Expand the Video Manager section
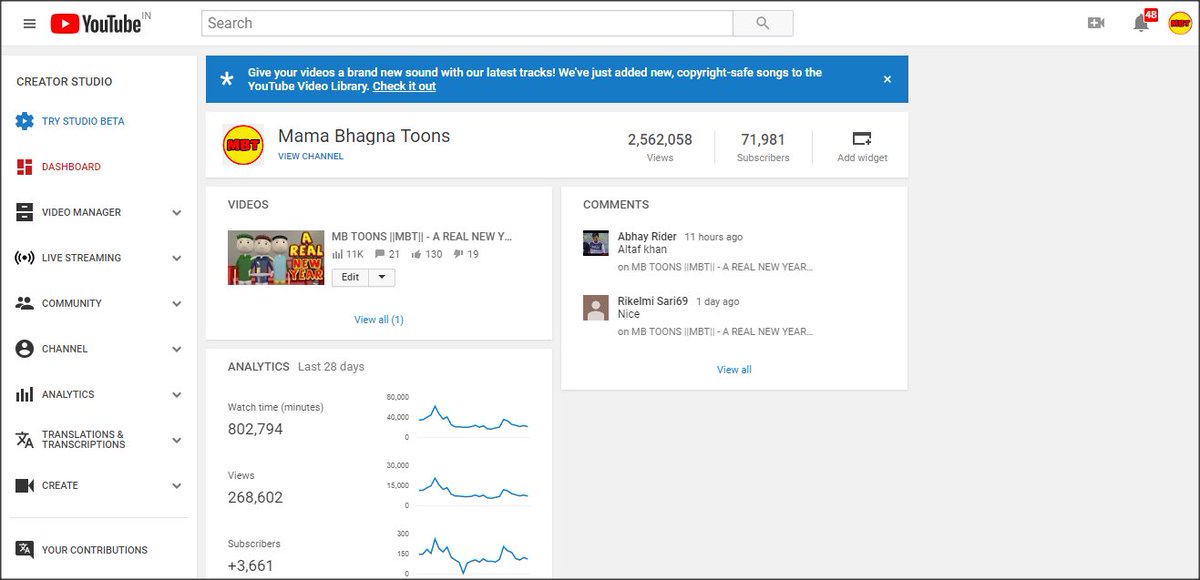Image resolution: width=1200 pixels, height=580 pixels. [177, 213]
